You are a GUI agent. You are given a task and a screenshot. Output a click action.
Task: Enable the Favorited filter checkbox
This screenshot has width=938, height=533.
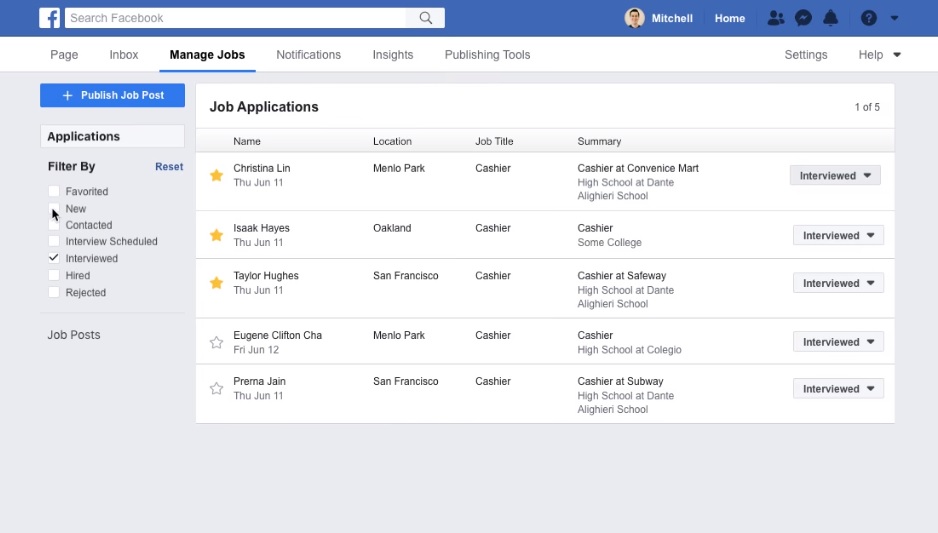click(54, 191)
